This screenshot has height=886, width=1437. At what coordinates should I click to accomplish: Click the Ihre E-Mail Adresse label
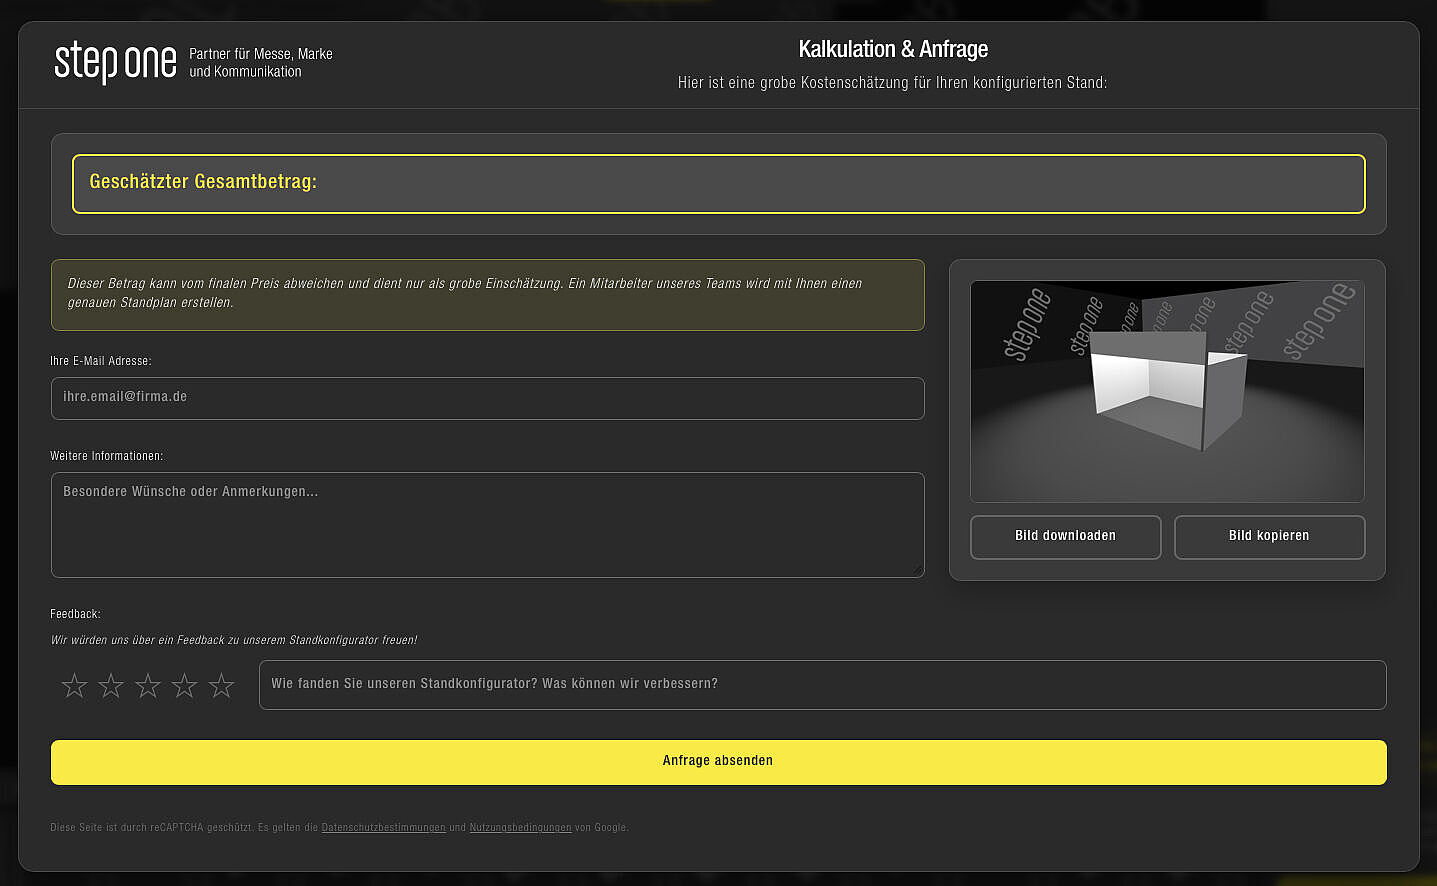pos(101,361)
